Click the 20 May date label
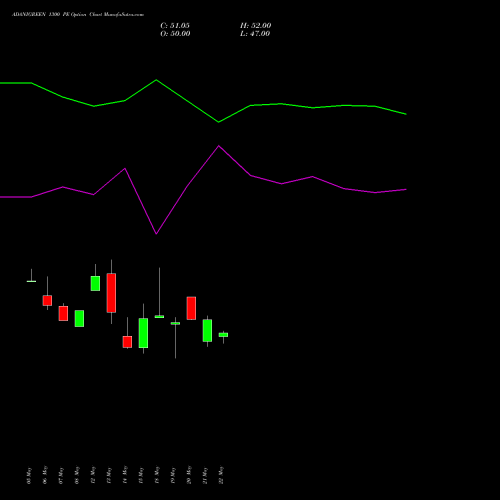This screenshot has height=500, width=500. (x=189, y=476)
